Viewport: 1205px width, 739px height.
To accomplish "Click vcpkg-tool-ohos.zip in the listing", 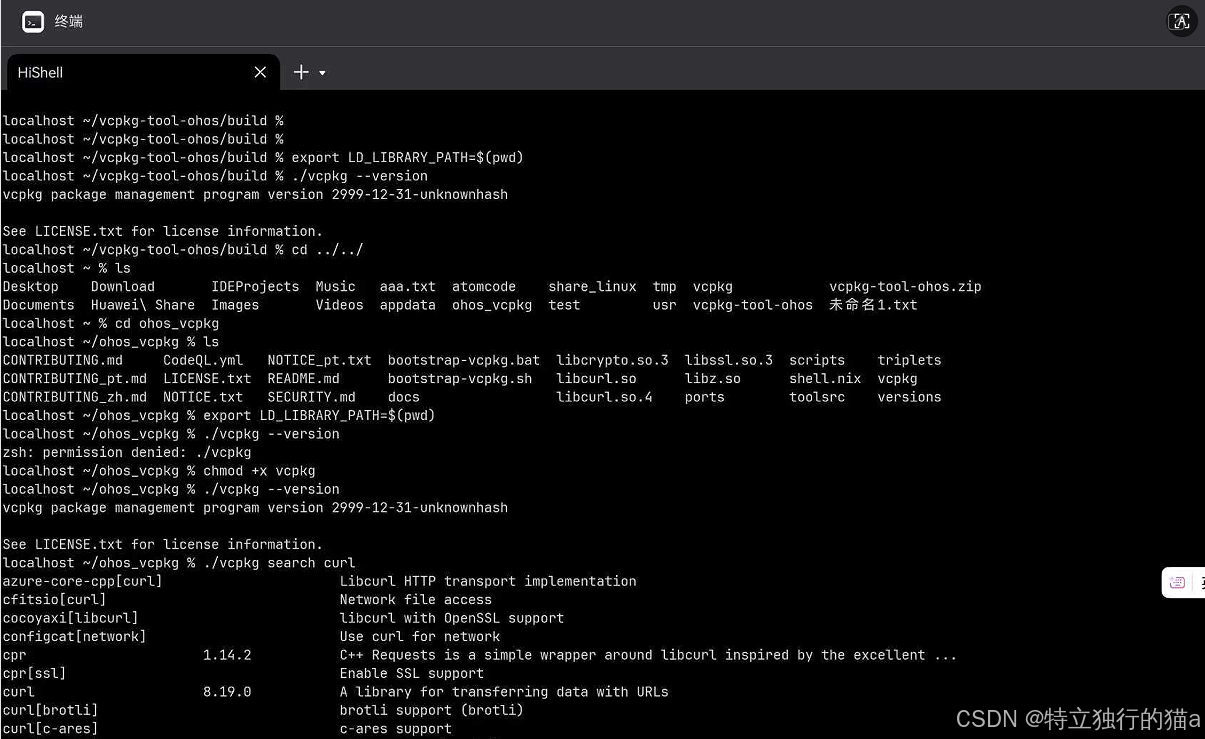I will click(905, 286).
